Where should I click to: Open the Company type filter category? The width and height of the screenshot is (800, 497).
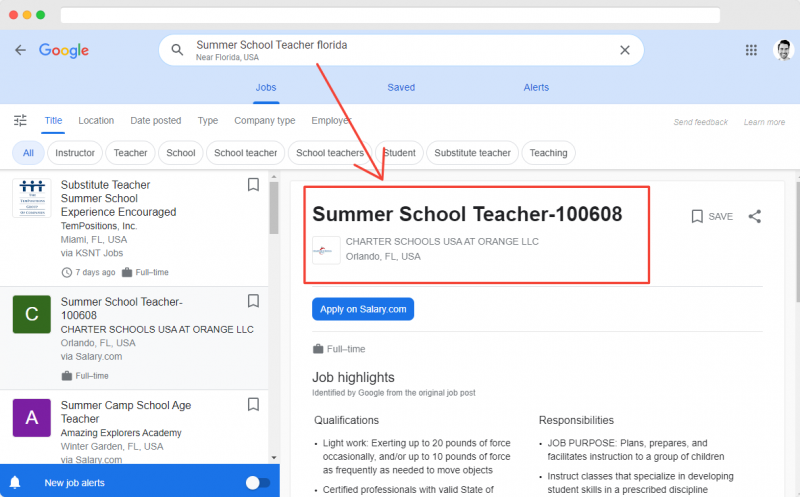pyautogui.click(x=265, y=120)
